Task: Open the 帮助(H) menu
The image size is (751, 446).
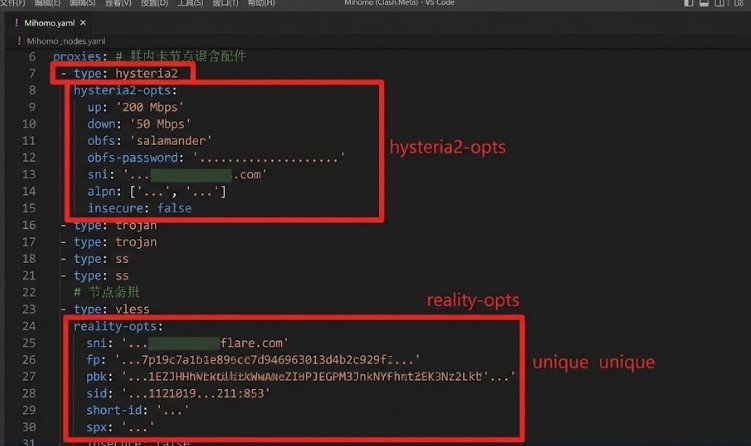Action: click(x=262, y=3)
